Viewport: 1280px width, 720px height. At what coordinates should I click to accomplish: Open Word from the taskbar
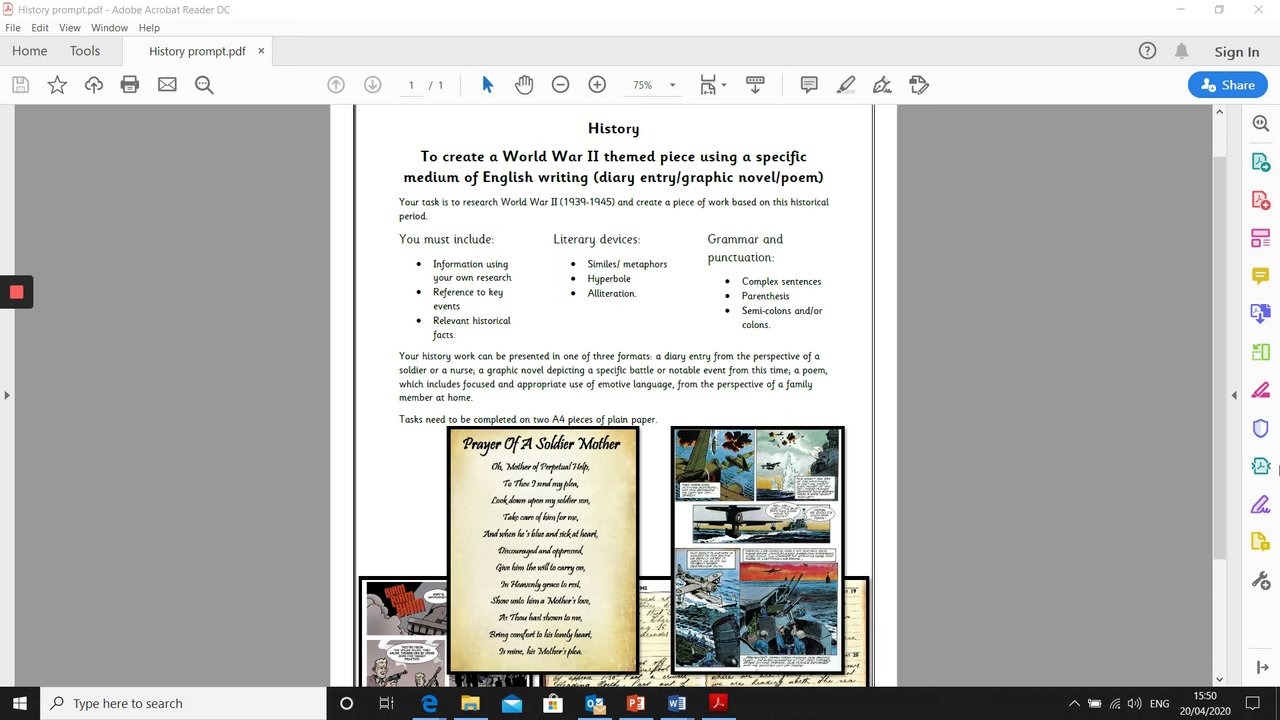[676, 703]
